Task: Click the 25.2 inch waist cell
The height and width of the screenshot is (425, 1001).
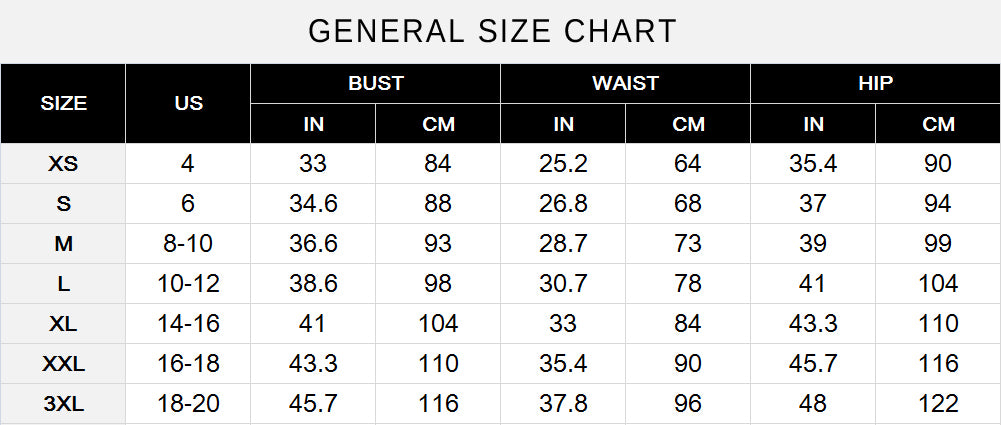Action: coord(563,164)
